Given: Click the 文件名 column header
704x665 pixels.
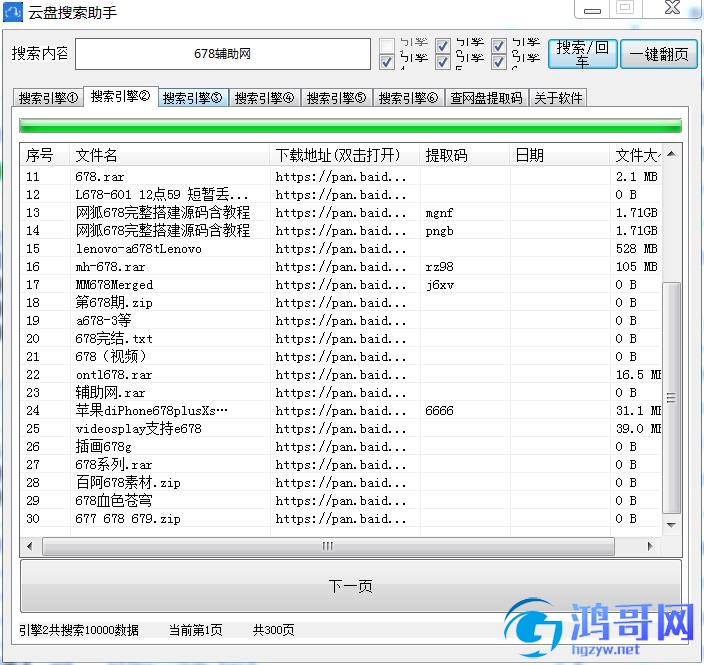Looking at the screenshot, I should tap(170, 155).
